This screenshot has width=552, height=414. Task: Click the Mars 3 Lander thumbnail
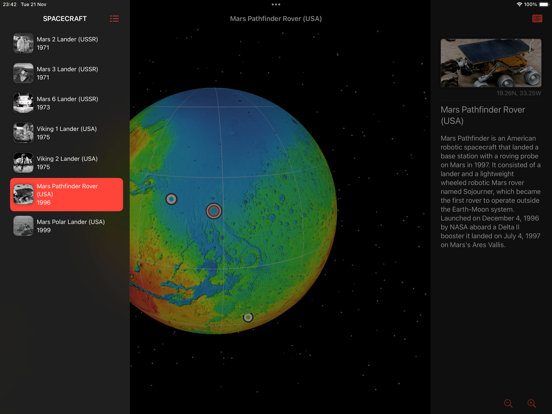pyautogui.click(x=23, y=73)
